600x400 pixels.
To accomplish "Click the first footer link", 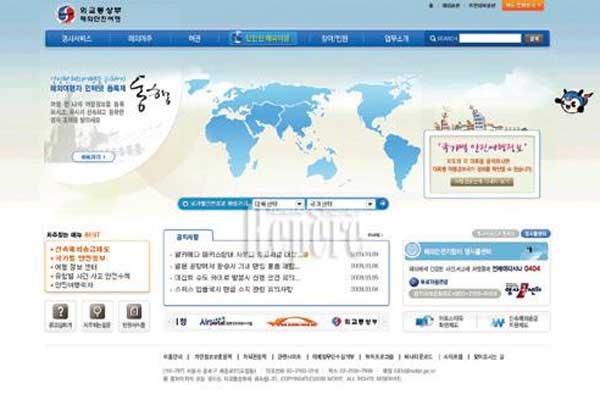I will point(173,357).
